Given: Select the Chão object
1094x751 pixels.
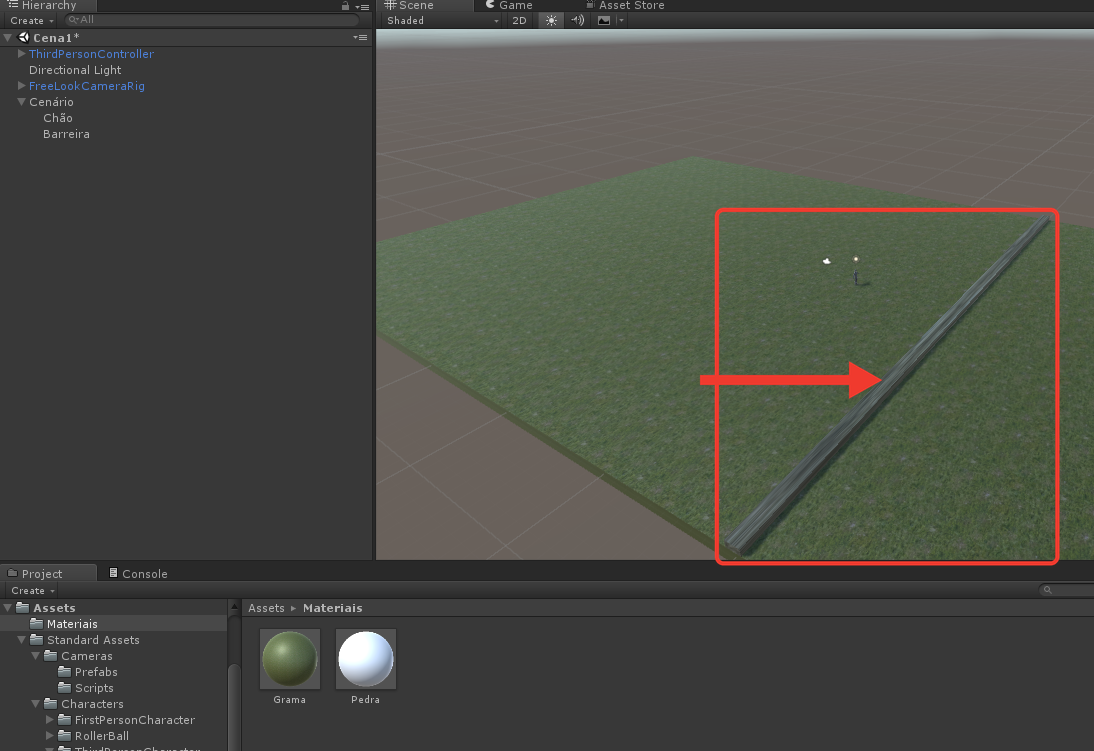Looking at the screenshot, I should [x=58, y=118].
